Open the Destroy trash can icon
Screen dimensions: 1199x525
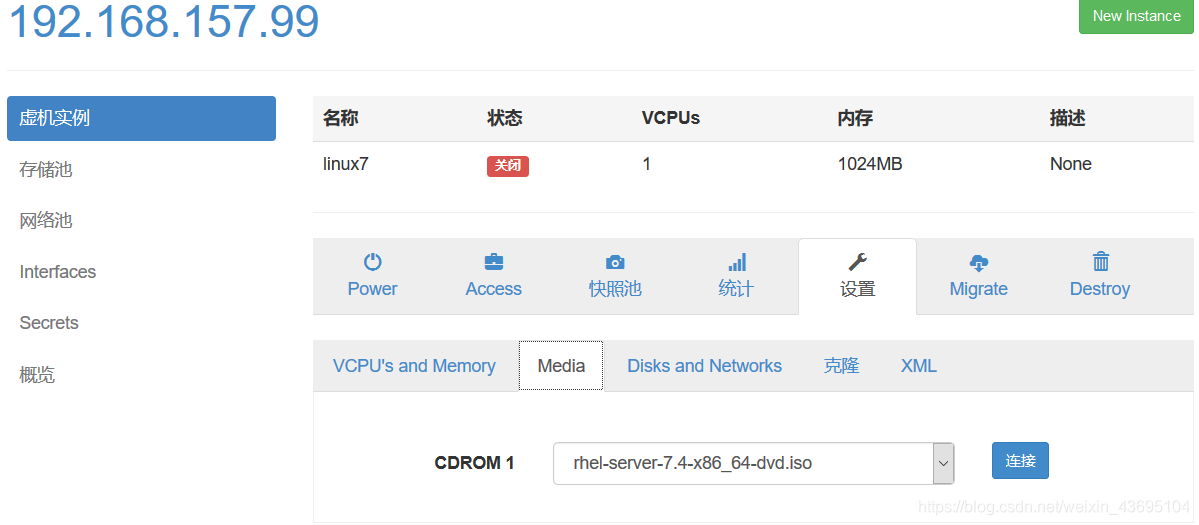click(1100, 262)
